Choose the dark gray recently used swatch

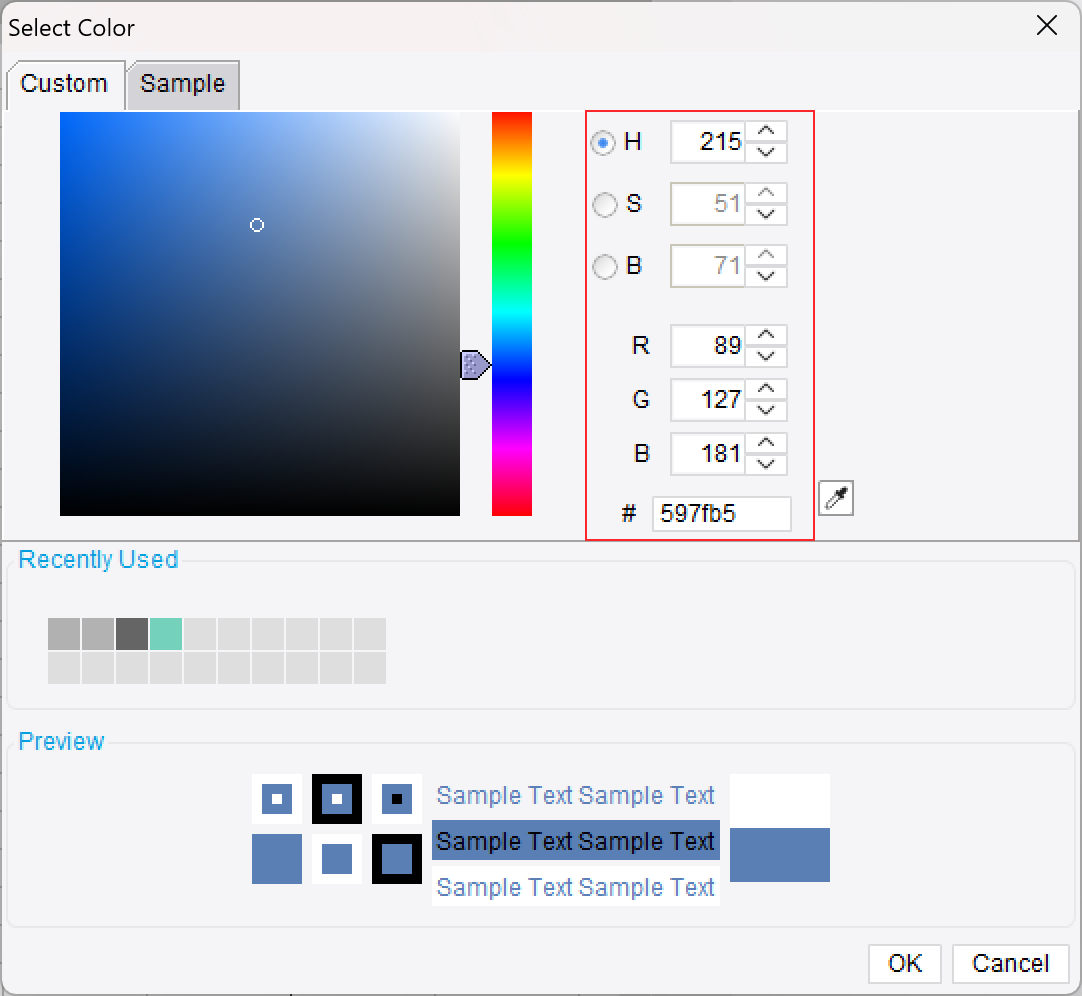point(132,634)
